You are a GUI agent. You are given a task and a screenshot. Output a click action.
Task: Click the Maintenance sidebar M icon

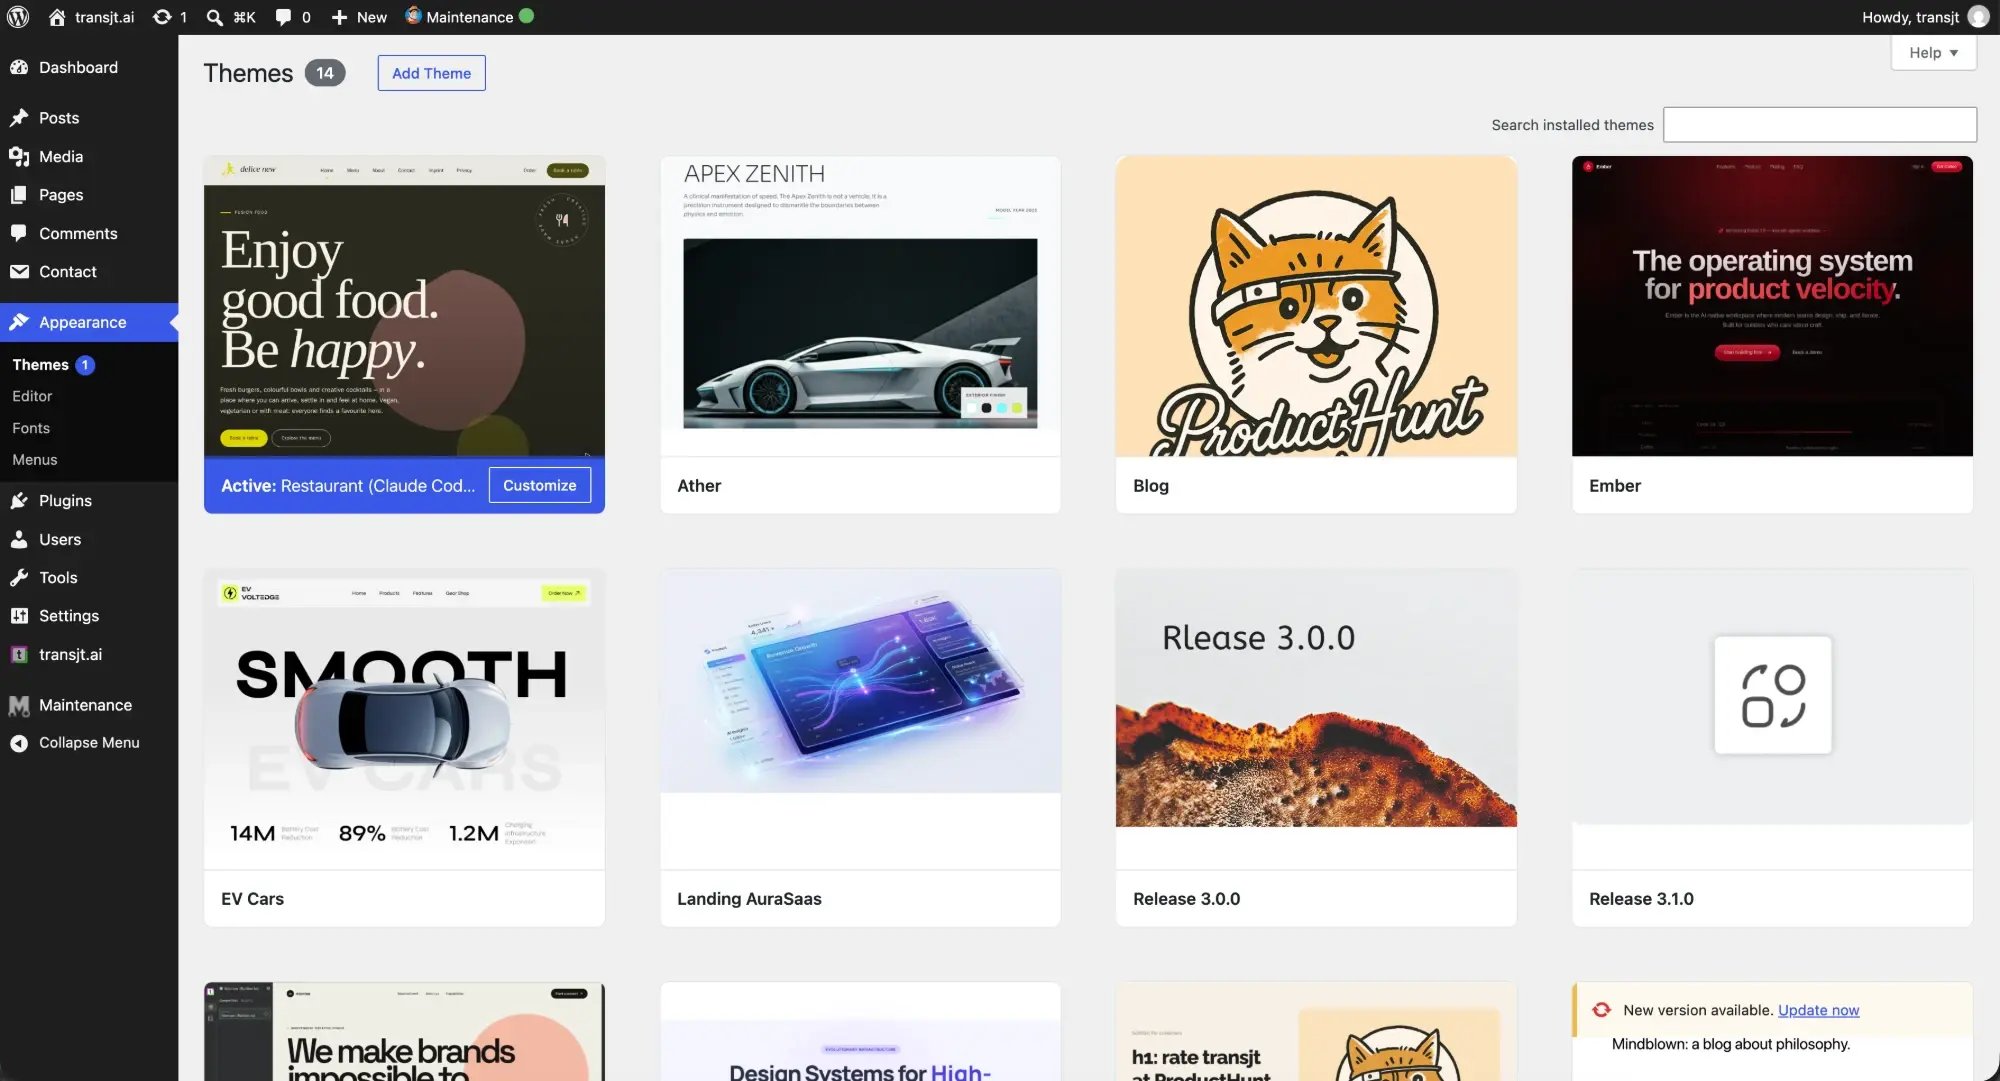[x=19, y=706]
